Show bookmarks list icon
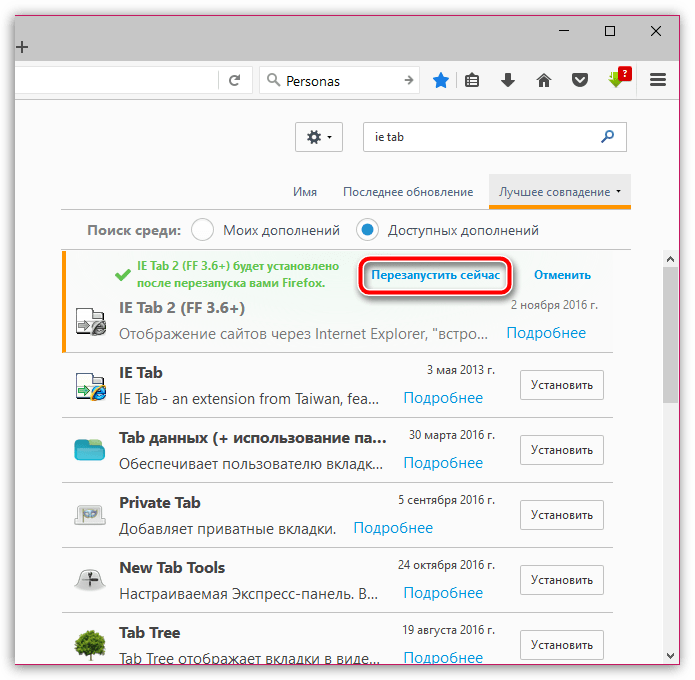The height and width of the screenshot is (680, 695). coord(472,80)
